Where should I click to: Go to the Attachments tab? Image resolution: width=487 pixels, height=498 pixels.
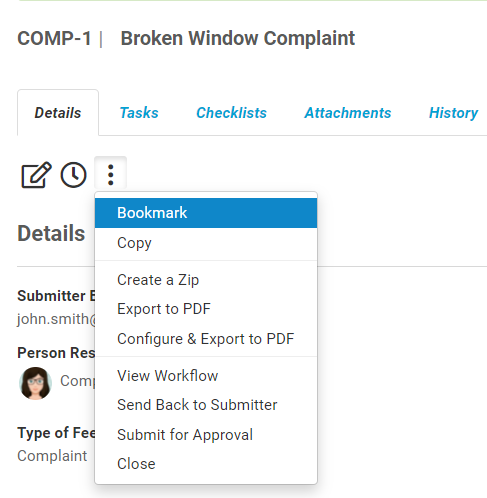coord(348,113)
